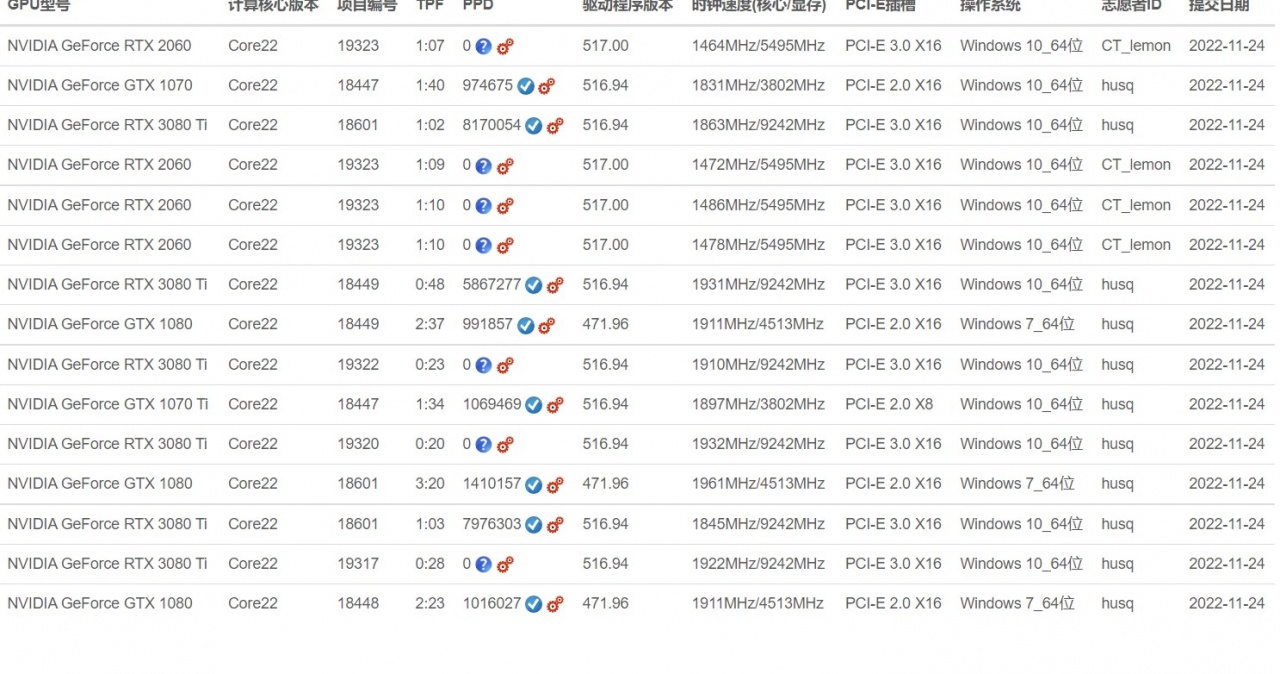Select the clock speed cell 1464MHz/5495MHz

[758, 45]
